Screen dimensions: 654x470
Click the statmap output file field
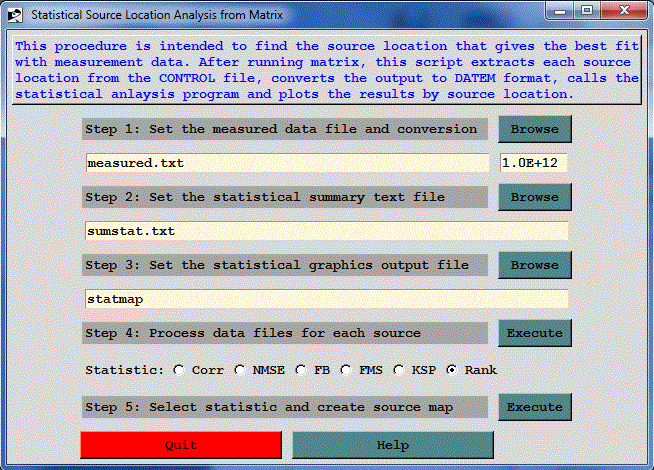[x=326, y=299]
